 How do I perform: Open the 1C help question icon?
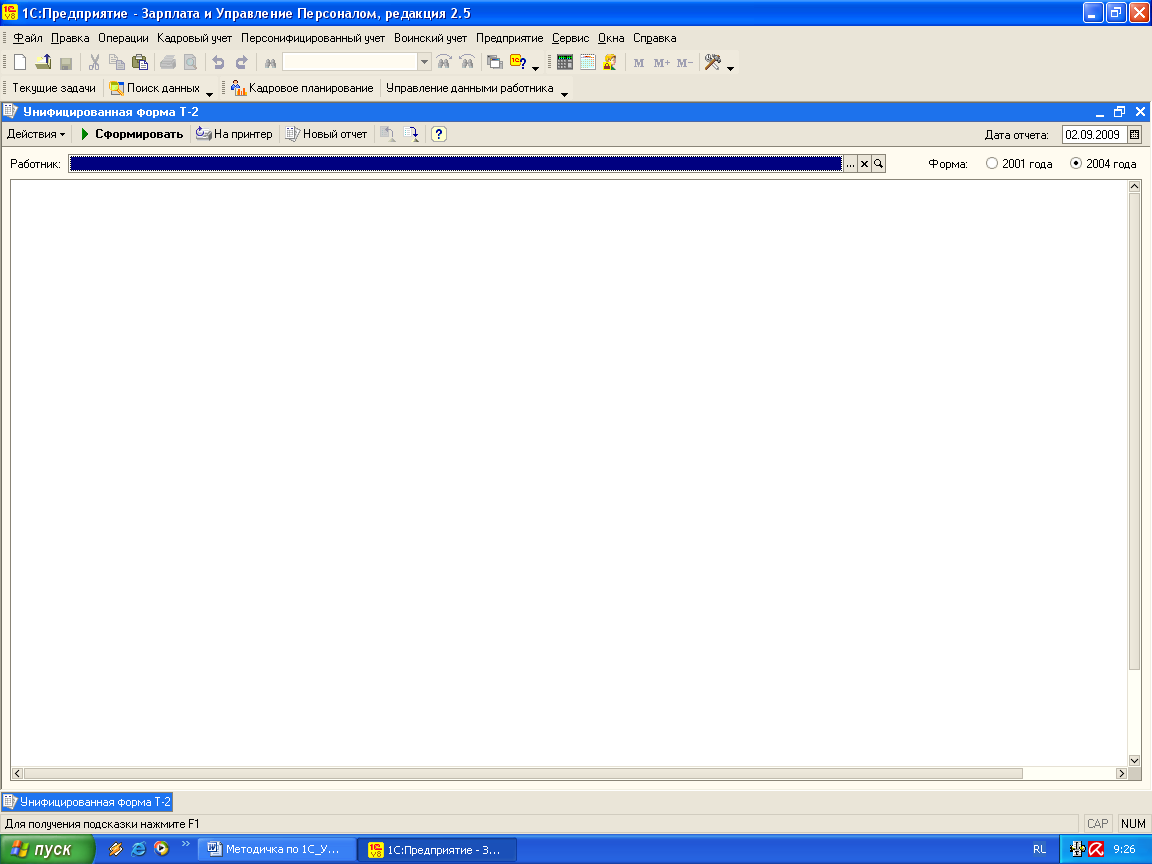(518, 62)
